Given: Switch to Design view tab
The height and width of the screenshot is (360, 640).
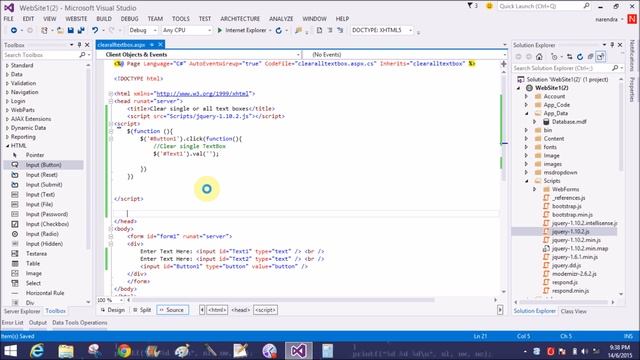Looking at the screenshot, I should click(113, 310).
